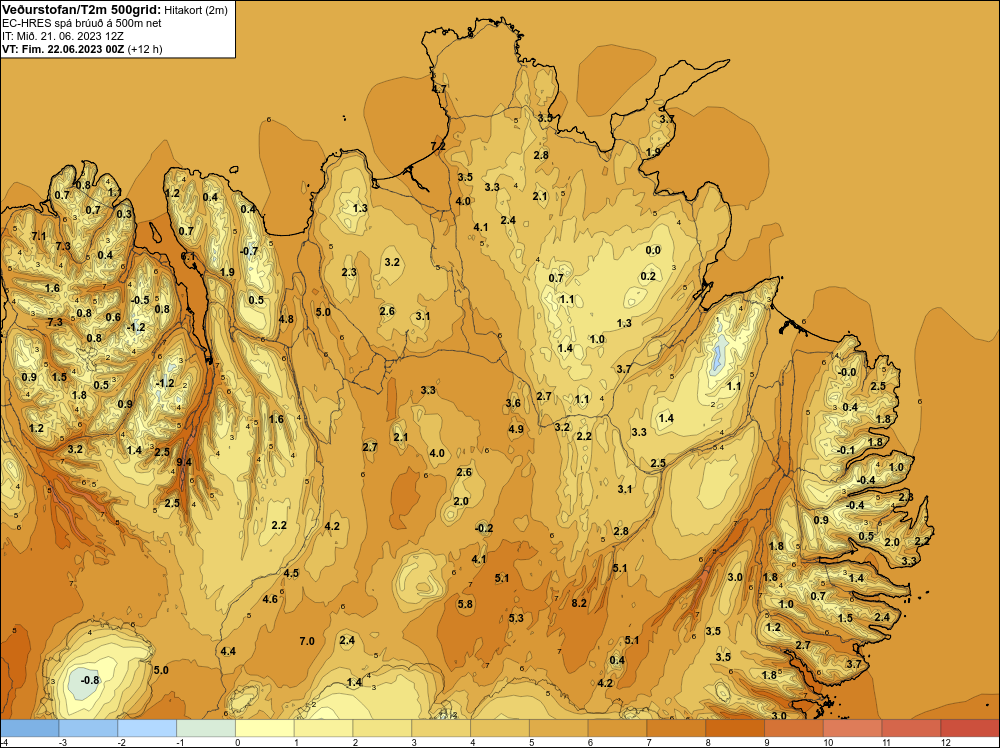
Task: Select the darkest blue -4 to -3 legend swatch
Action: (x=29, y=728)
